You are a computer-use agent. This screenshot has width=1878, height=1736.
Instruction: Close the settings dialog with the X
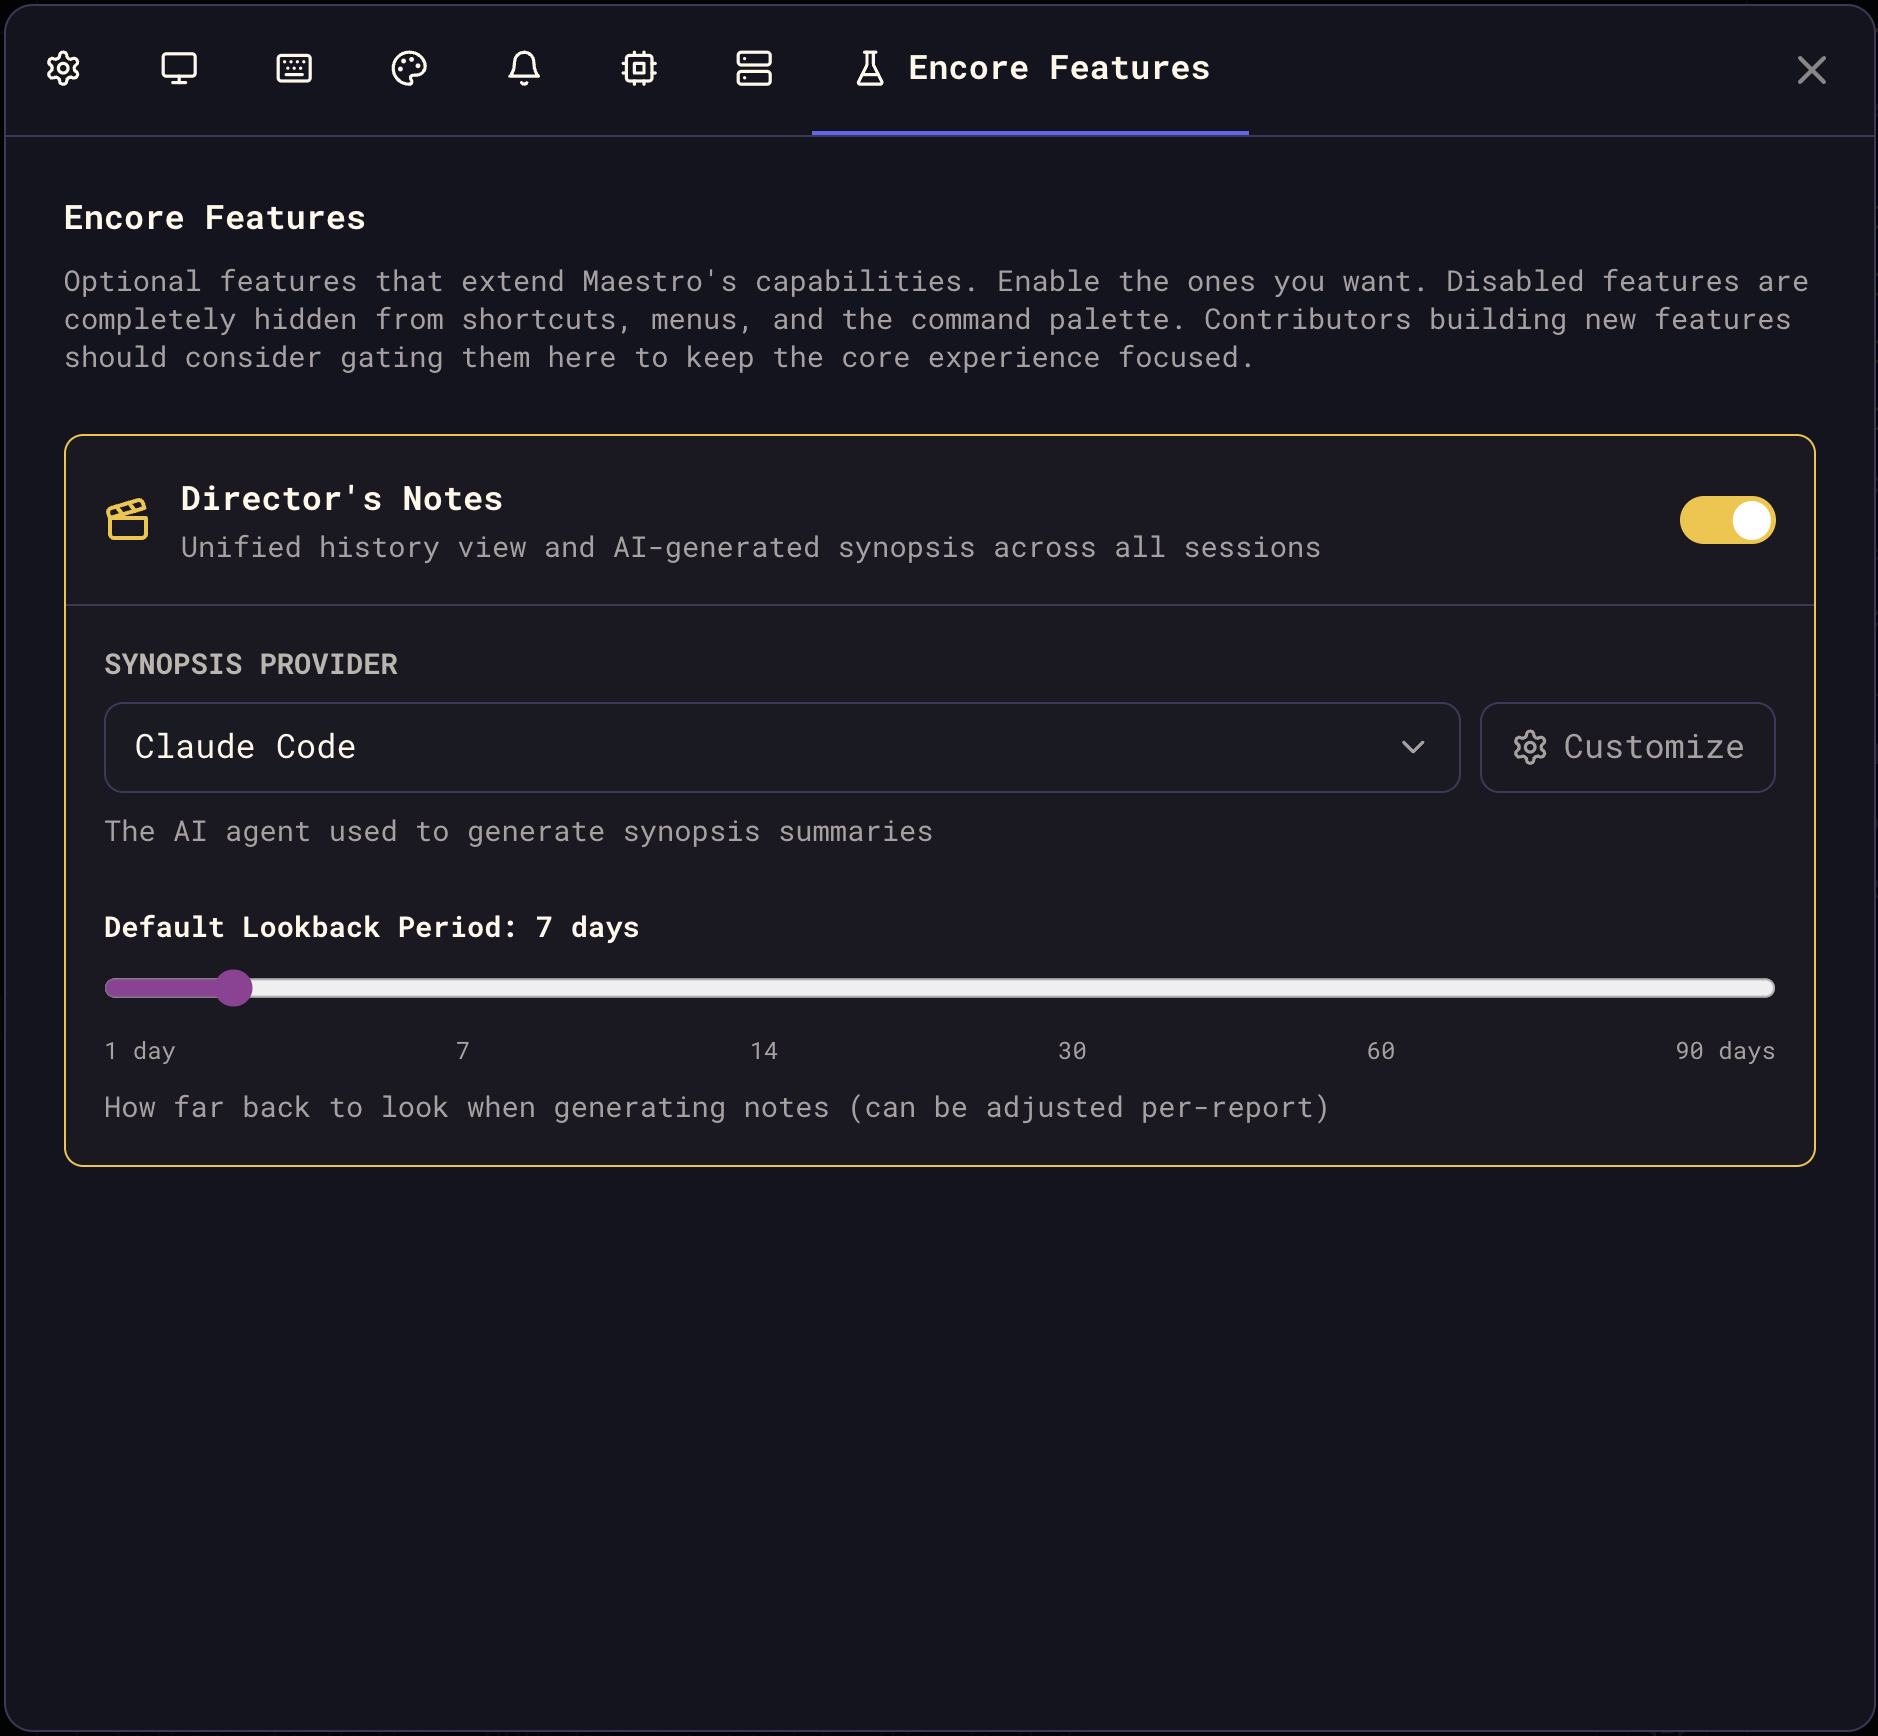(x=1811, y=70)
